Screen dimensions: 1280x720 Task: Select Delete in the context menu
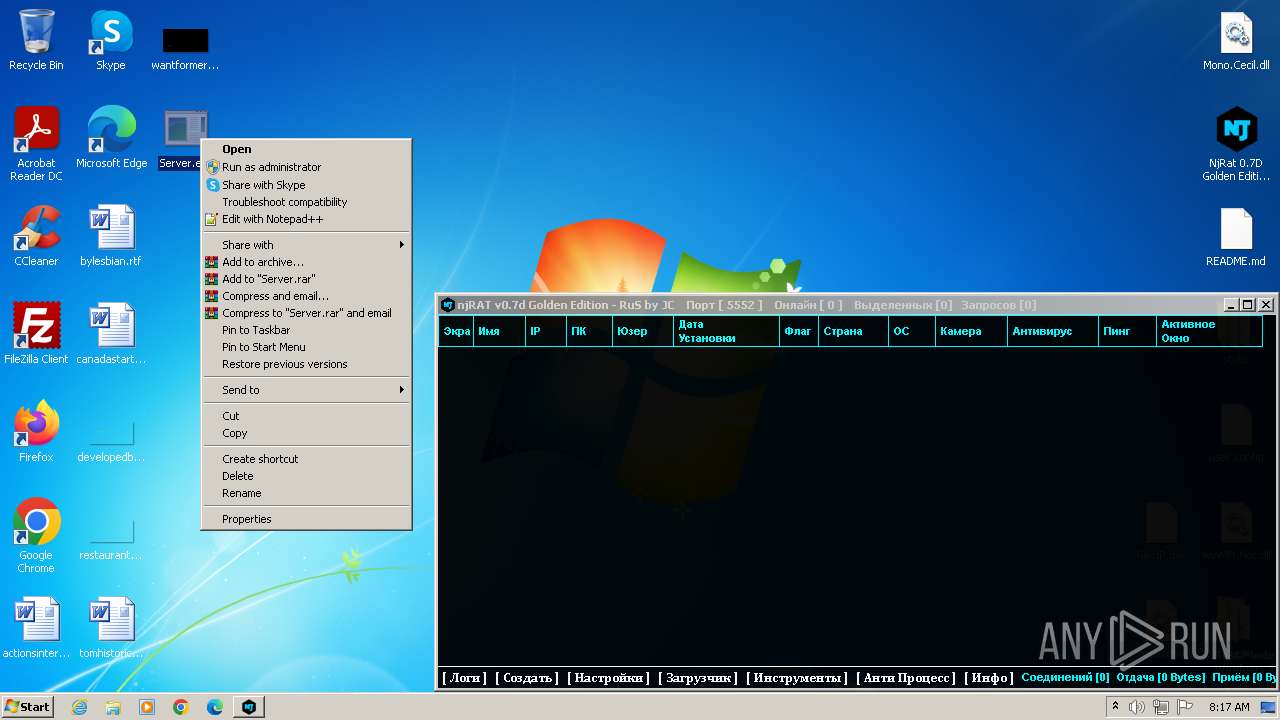(x=306, y=476)
